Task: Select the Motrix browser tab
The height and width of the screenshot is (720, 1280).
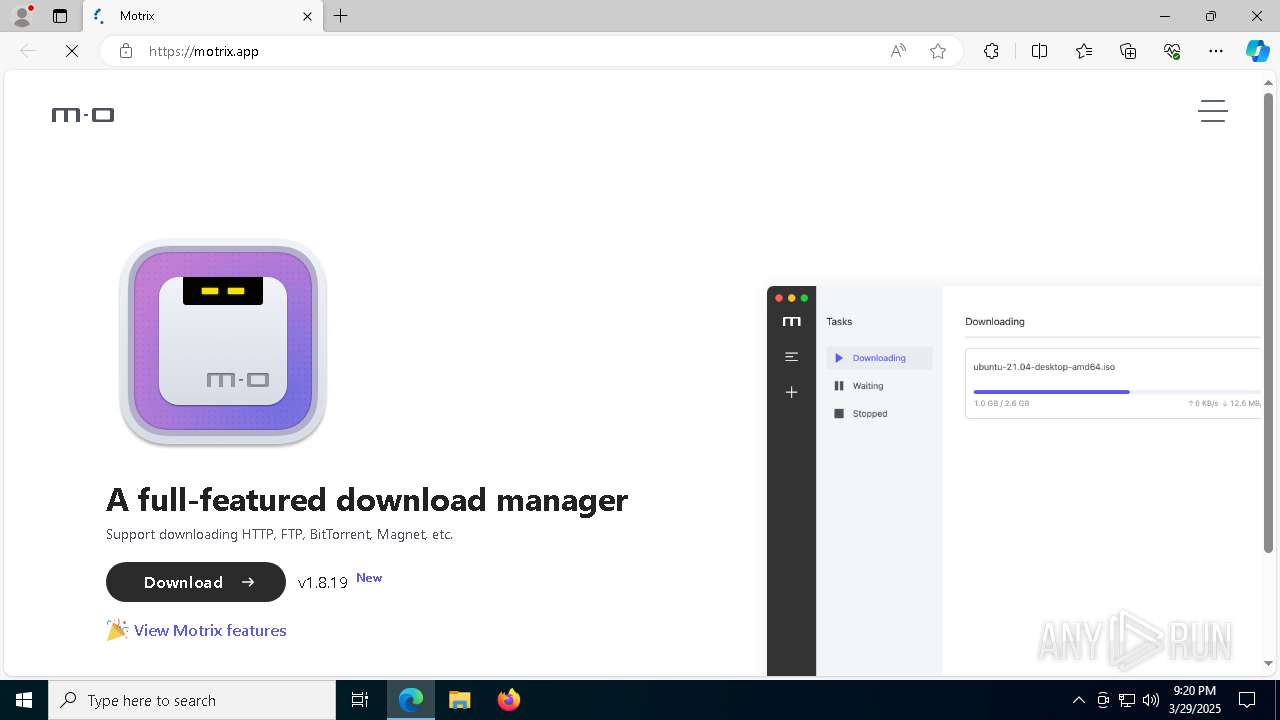Action: coord(204,16)
